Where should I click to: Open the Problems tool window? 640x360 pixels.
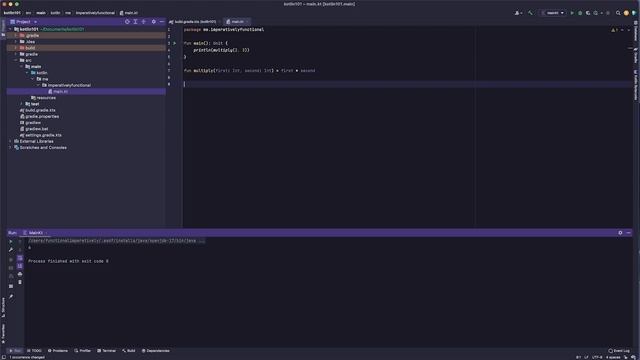tap(58, 351)
